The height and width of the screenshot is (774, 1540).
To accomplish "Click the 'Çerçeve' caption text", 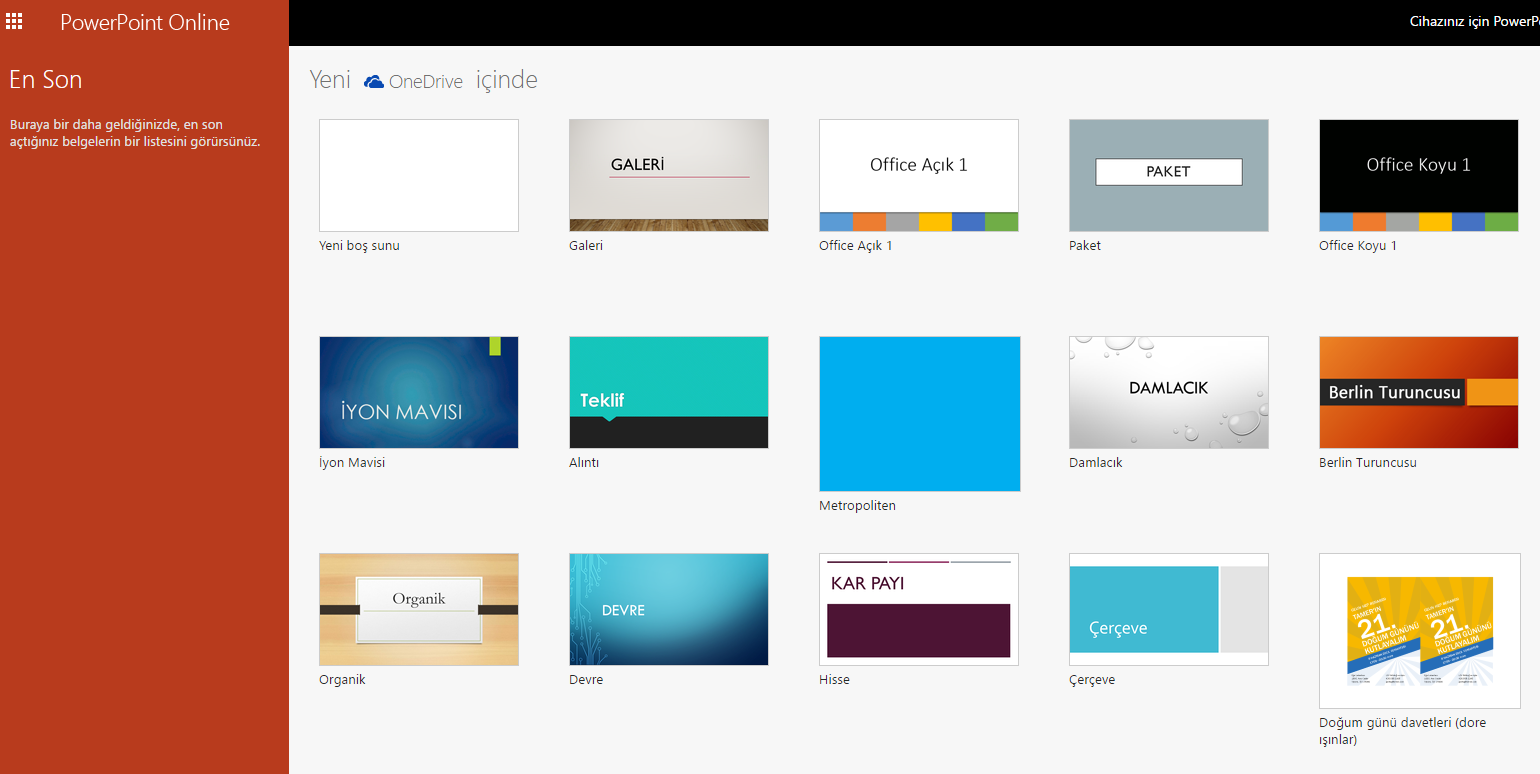I will click(x=1092, y=679).
